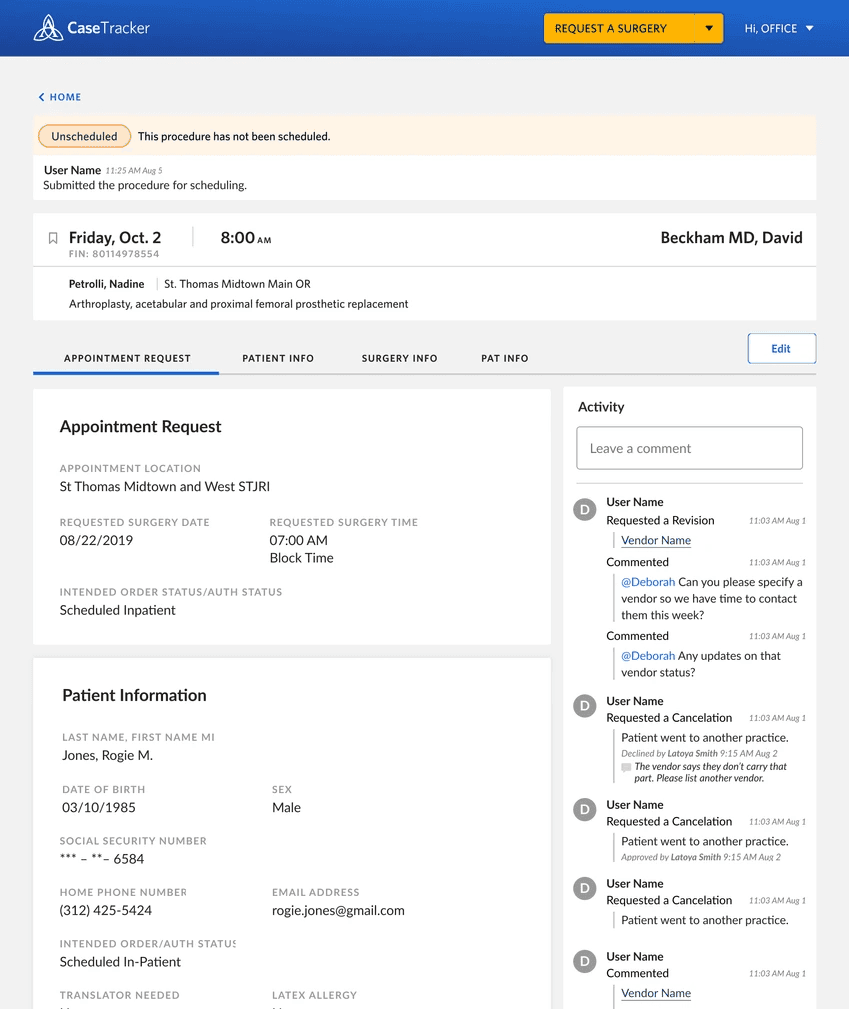Click the patient name Petrolli, Nadine
Screen dimensions: 849x1009
click(x=106, y=284)
